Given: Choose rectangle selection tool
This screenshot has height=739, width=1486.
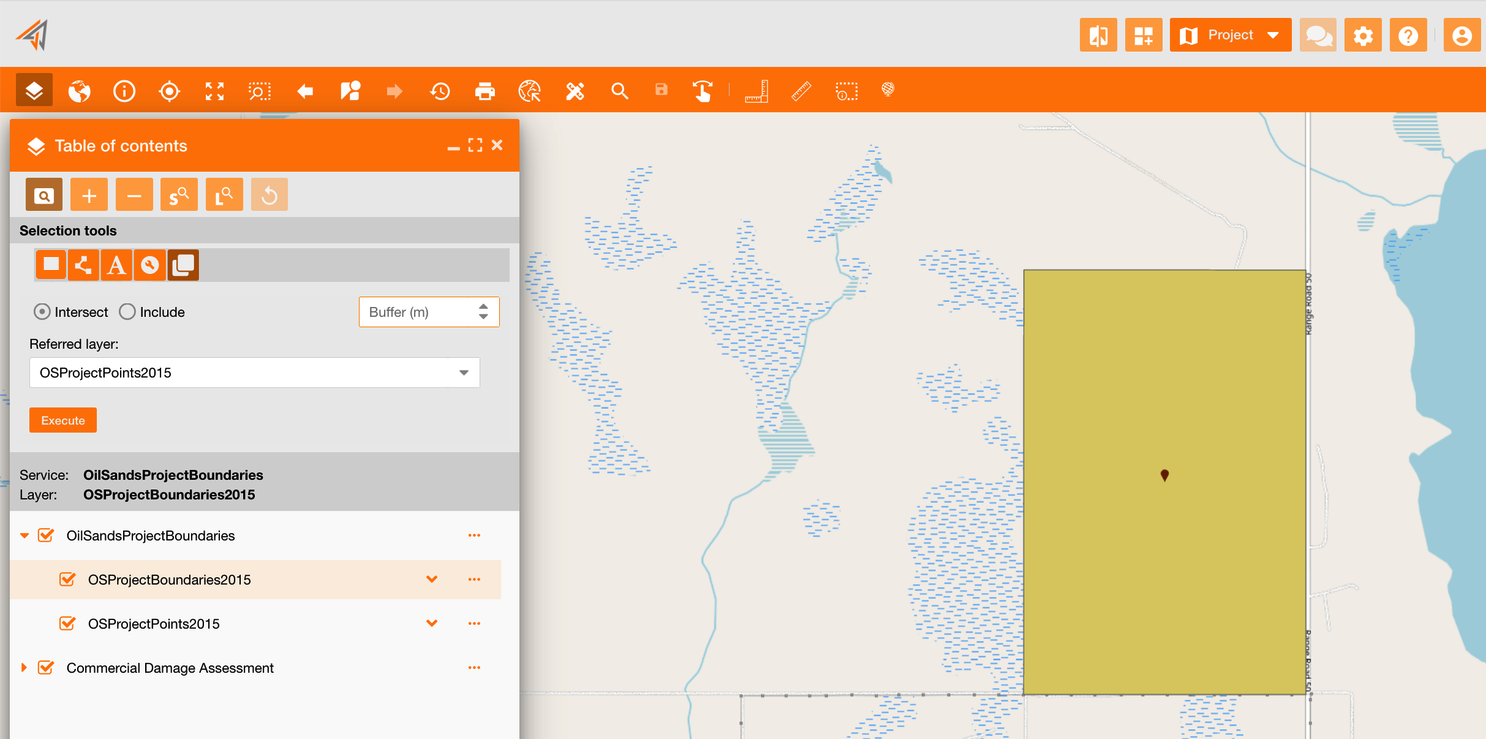Looking at the screenshot, I should (52, 265).
